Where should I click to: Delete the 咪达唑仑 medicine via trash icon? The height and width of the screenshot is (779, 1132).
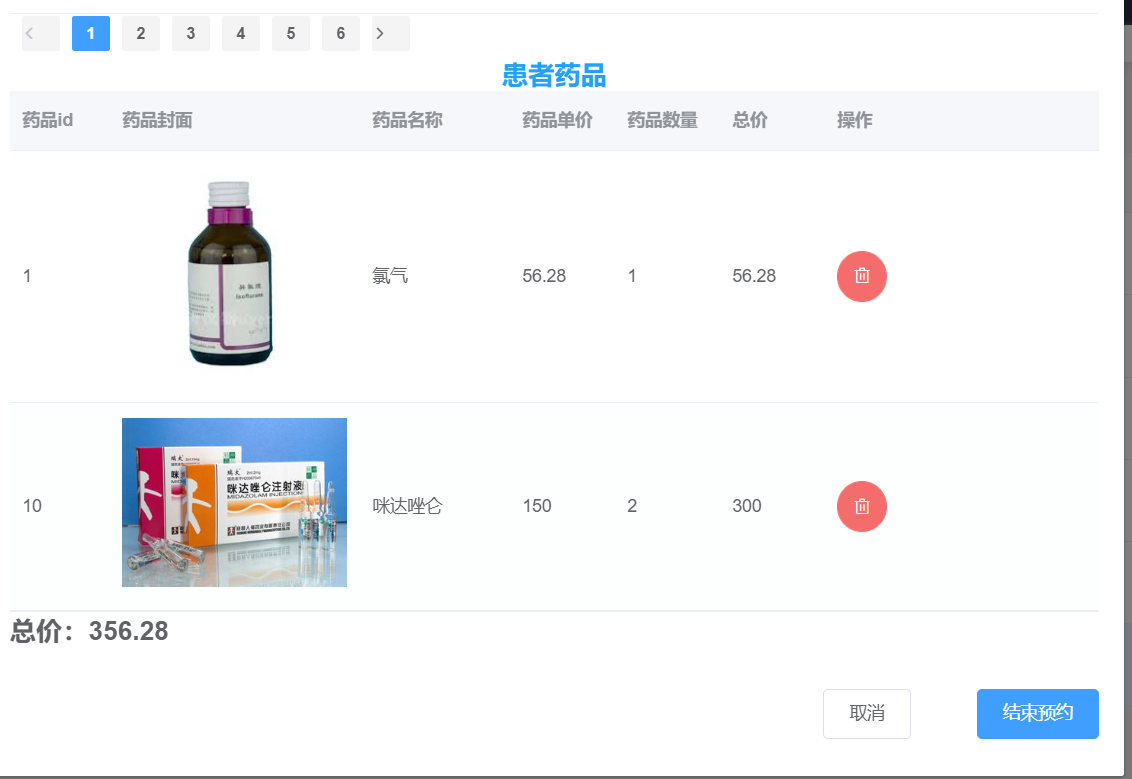861,506
